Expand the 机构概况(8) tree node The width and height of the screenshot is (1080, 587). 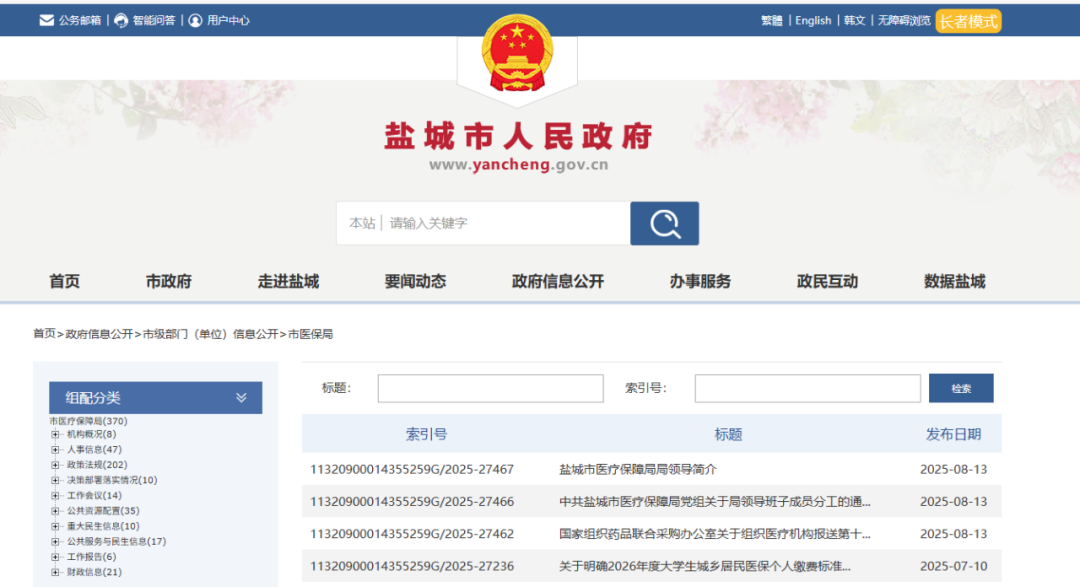tap(55, 434)
